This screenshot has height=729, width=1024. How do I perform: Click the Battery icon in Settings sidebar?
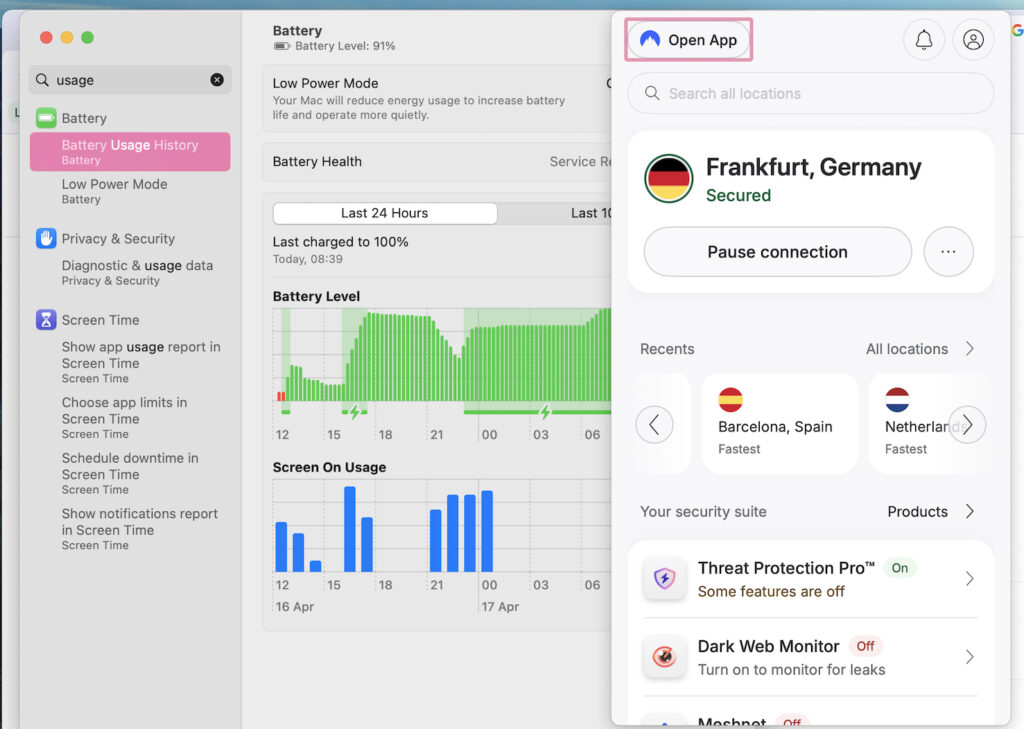point(46,117)
